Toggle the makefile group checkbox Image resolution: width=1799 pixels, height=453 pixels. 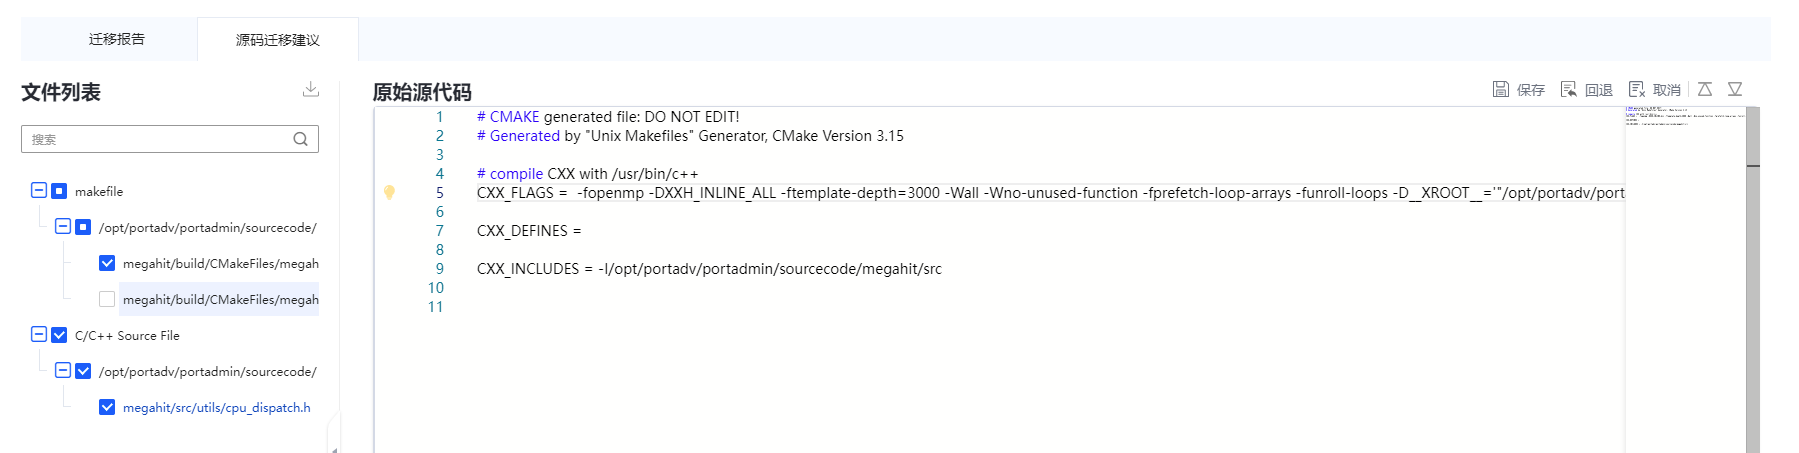[59, 191]
